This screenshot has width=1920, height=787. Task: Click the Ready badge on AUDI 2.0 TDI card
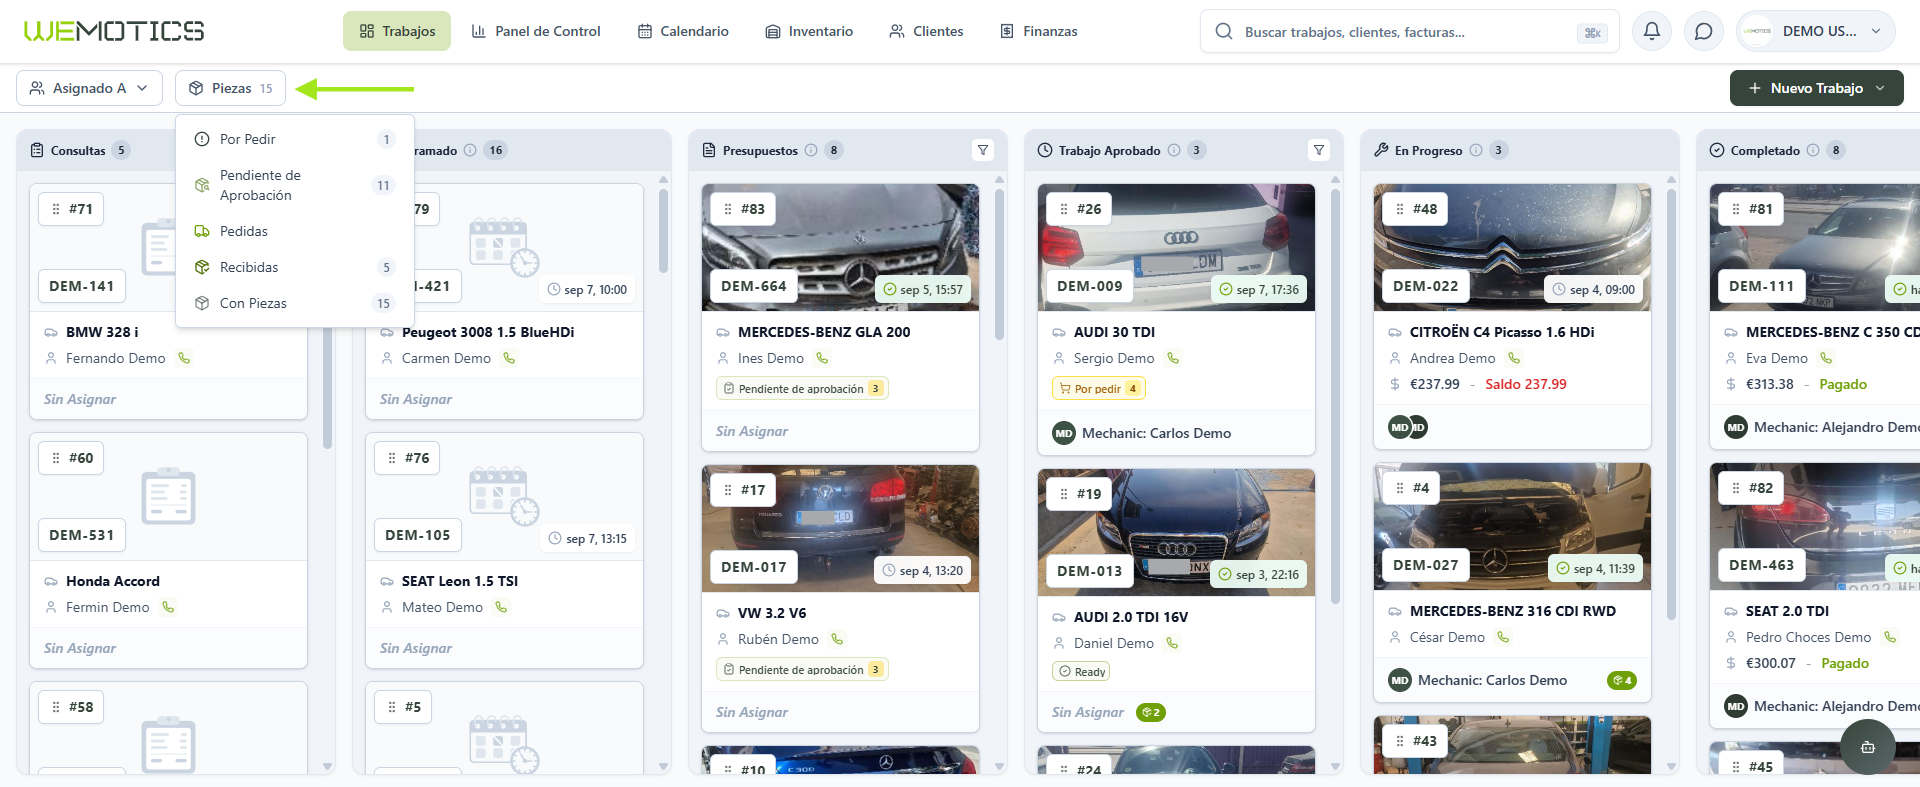point(1081,672)
